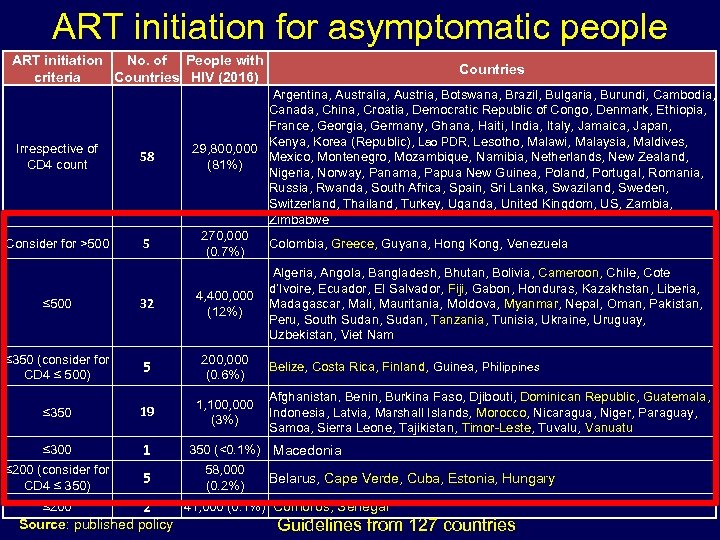Click the "Countries" column header
The image size is (720, 540).
[492, 69]
